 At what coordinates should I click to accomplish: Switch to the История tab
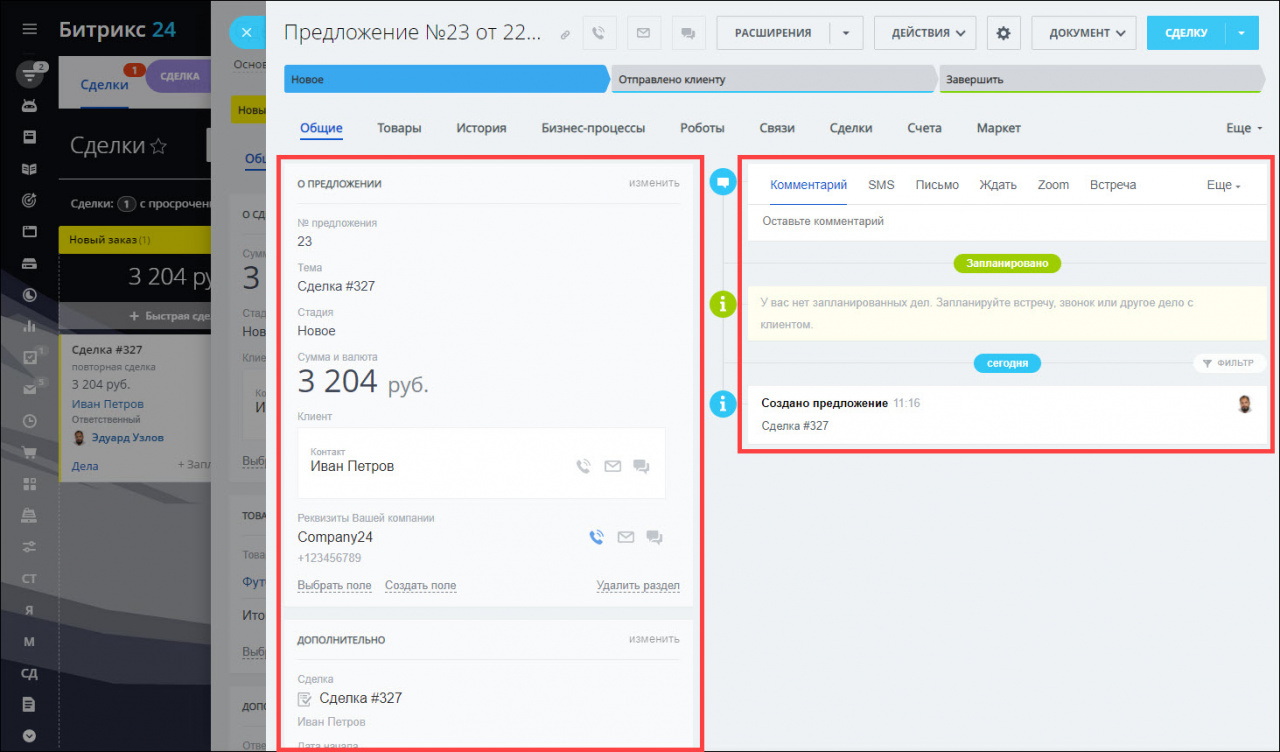tap(481, 128)
